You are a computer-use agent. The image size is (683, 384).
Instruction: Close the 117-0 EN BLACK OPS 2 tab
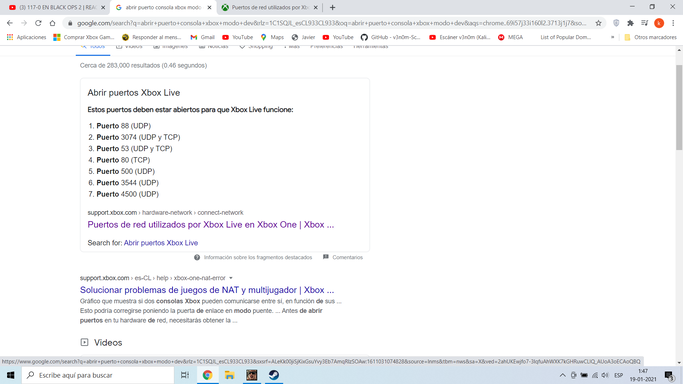tap(103, 7)
